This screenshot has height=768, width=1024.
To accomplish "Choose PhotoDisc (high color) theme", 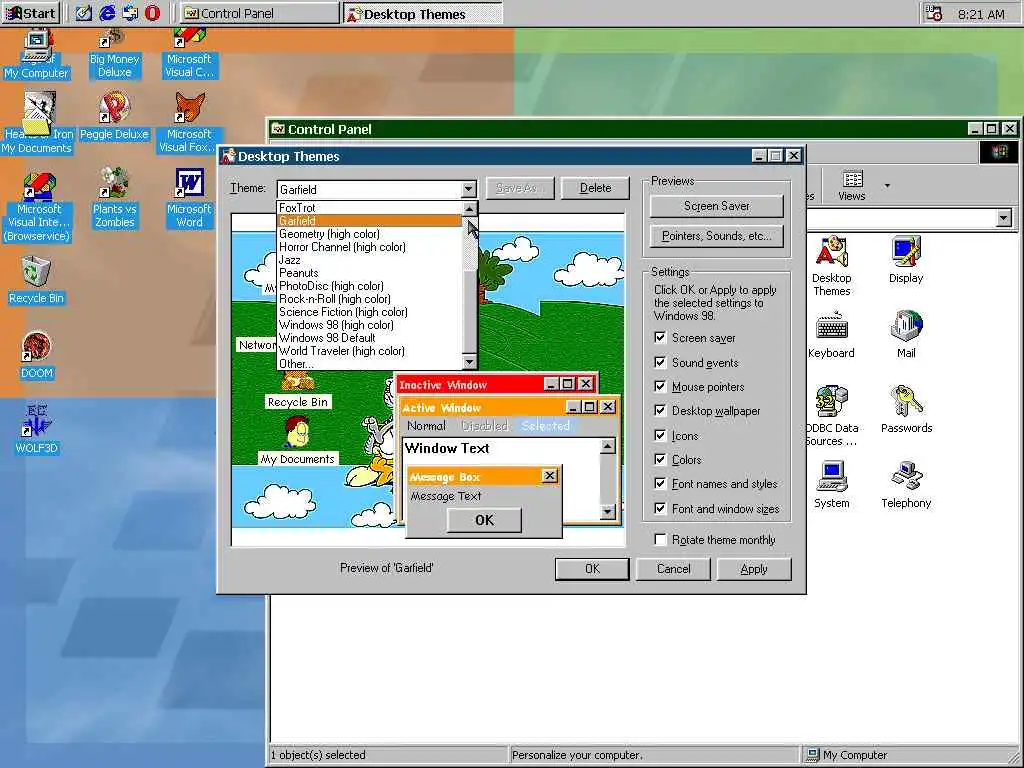I will pos(369,286).
